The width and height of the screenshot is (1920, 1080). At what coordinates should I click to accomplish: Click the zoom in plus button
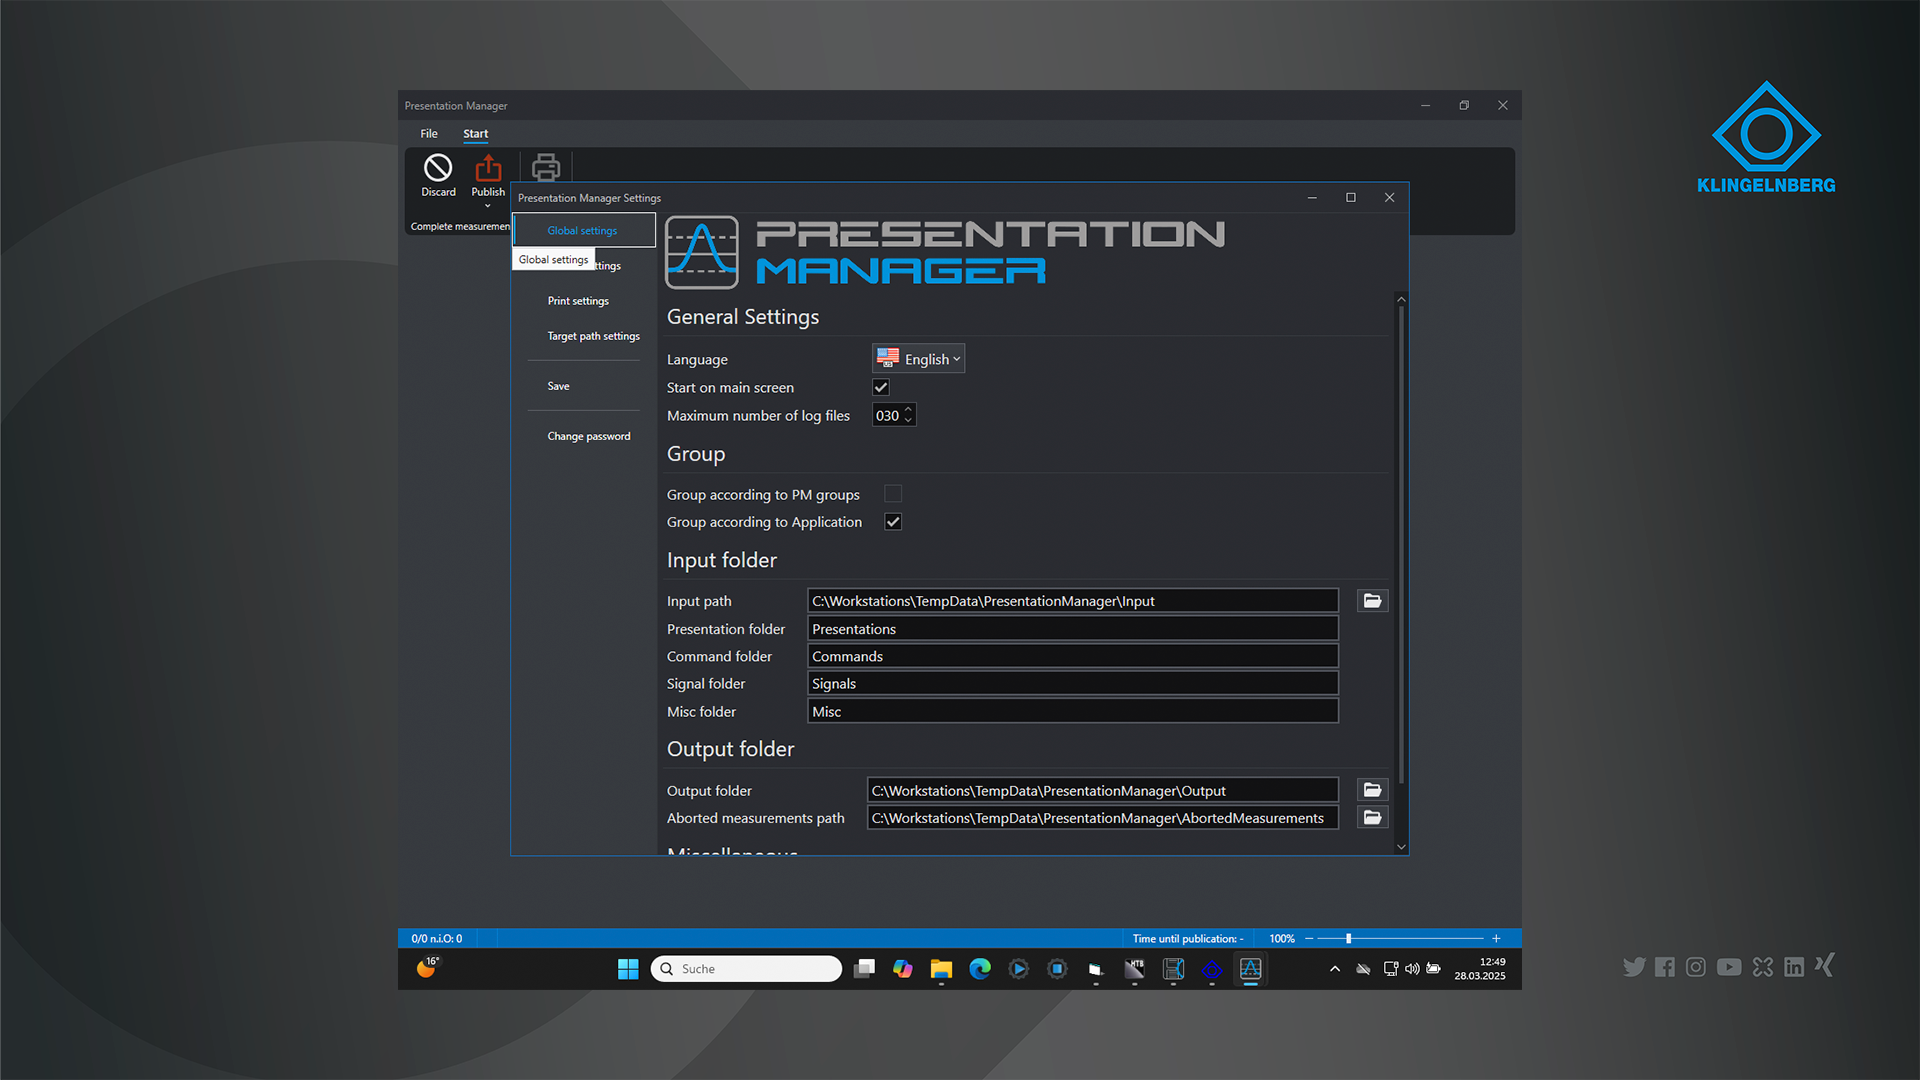click(1496, 938)
